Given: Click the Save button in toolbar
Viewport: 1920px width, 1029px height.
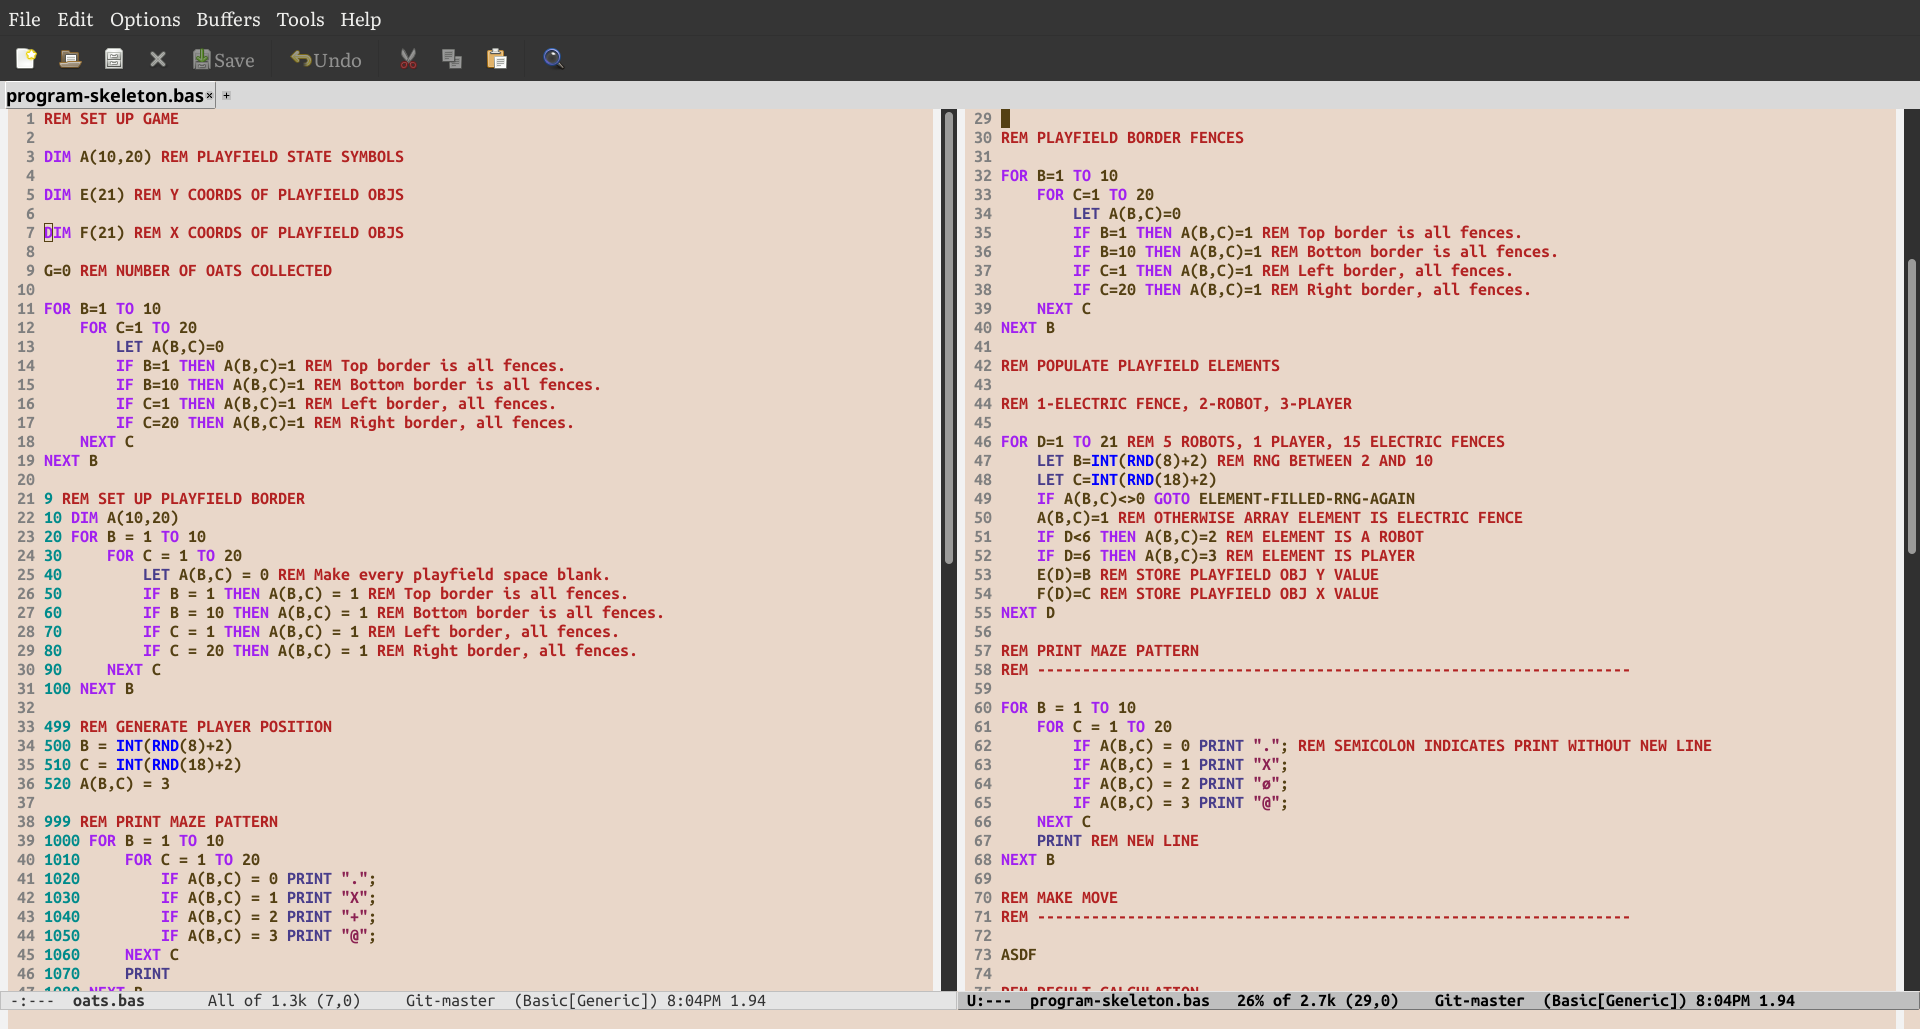Looking at the screenshot, I should click(224, 60).
